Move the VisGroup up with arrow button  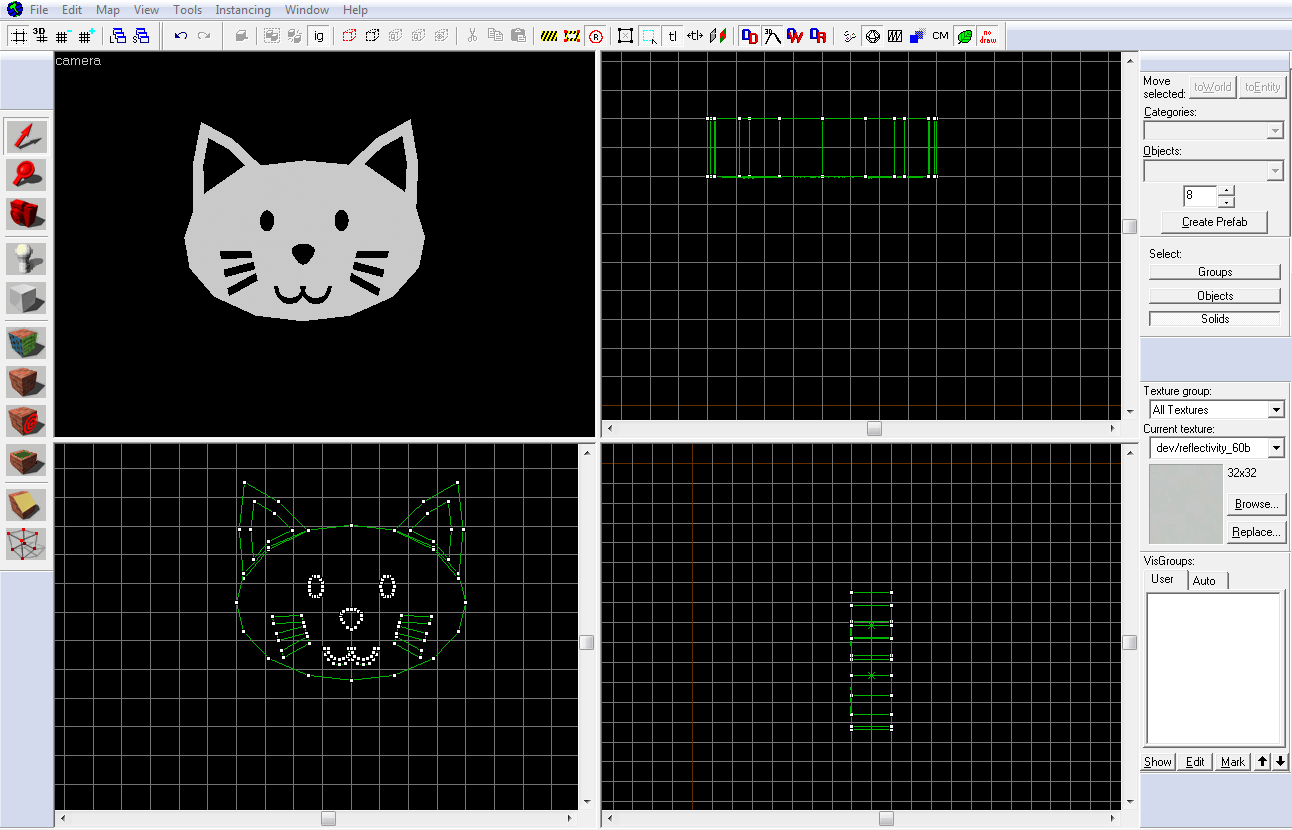(1263, 762)
